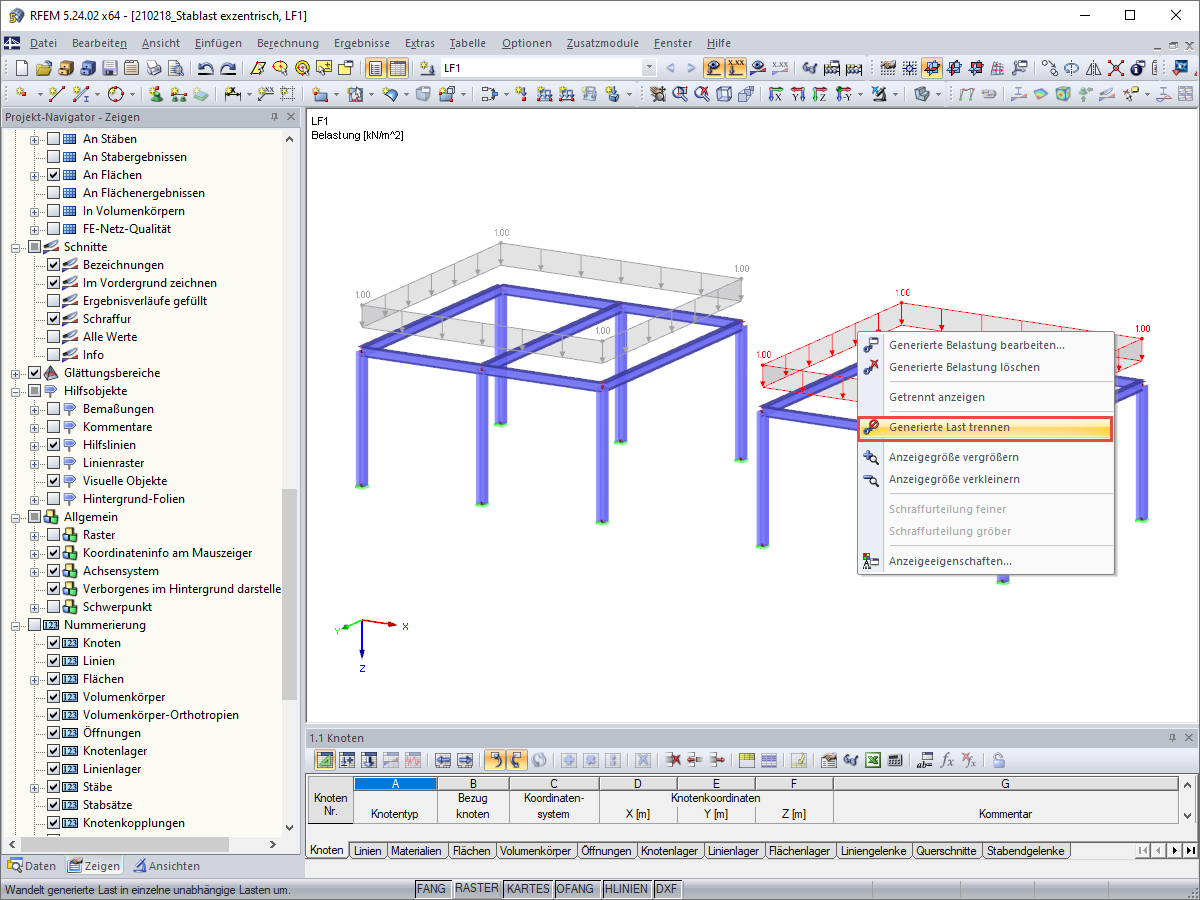Collapse the Allgemein tree node
Image resolution: width=1200 pixels, height=900 pixels.
[16, 517]
